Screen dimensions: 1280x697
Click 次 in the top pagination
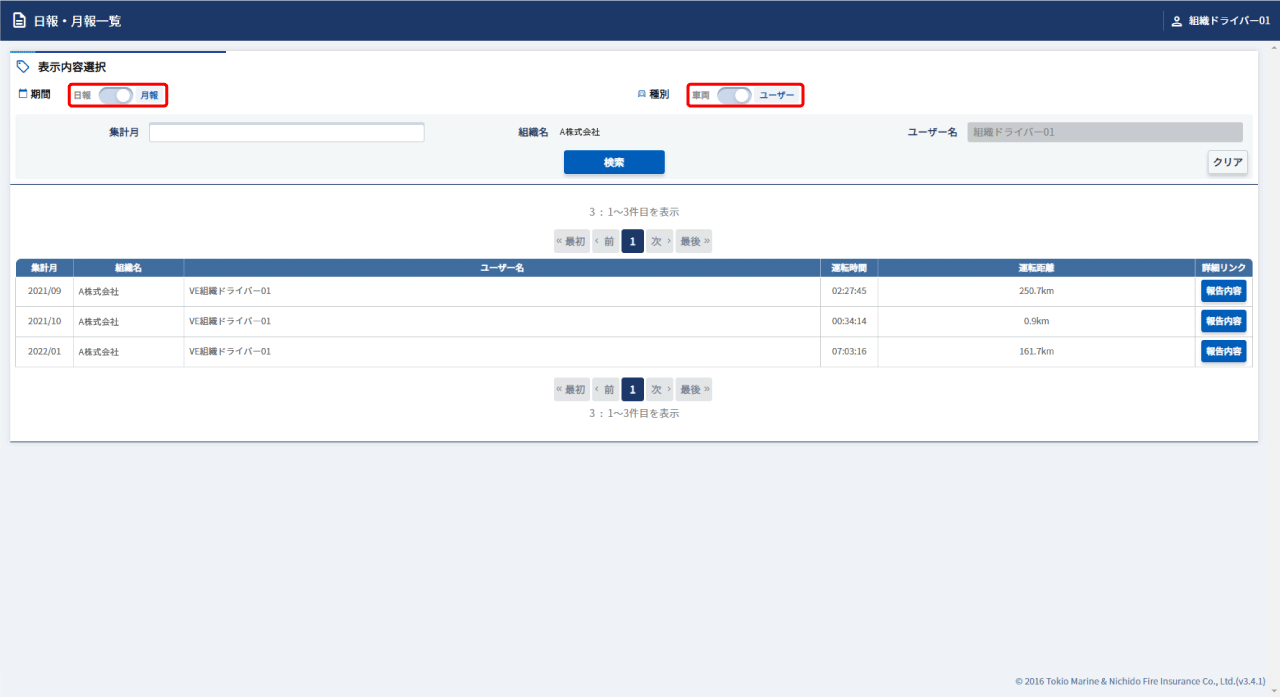659,241
